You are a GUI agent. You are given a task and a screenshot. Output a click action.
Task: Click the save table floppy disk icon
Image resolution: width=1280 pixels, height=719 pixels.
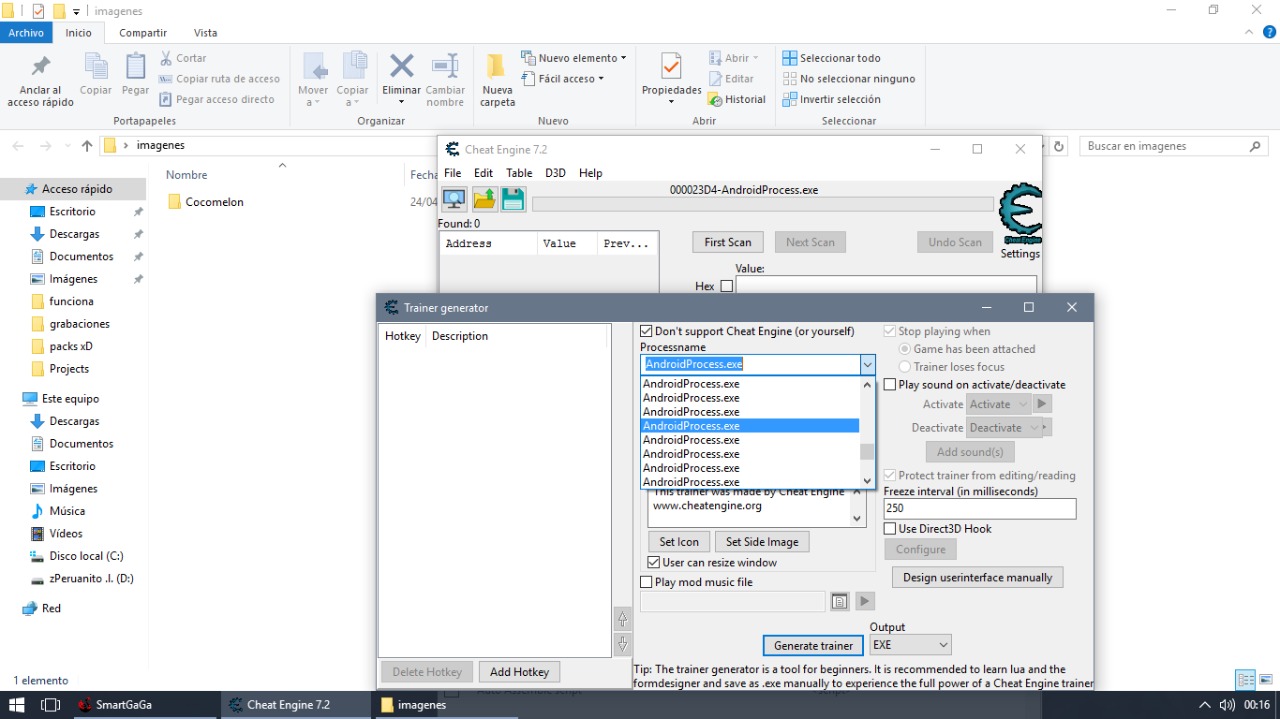(513, 199)
